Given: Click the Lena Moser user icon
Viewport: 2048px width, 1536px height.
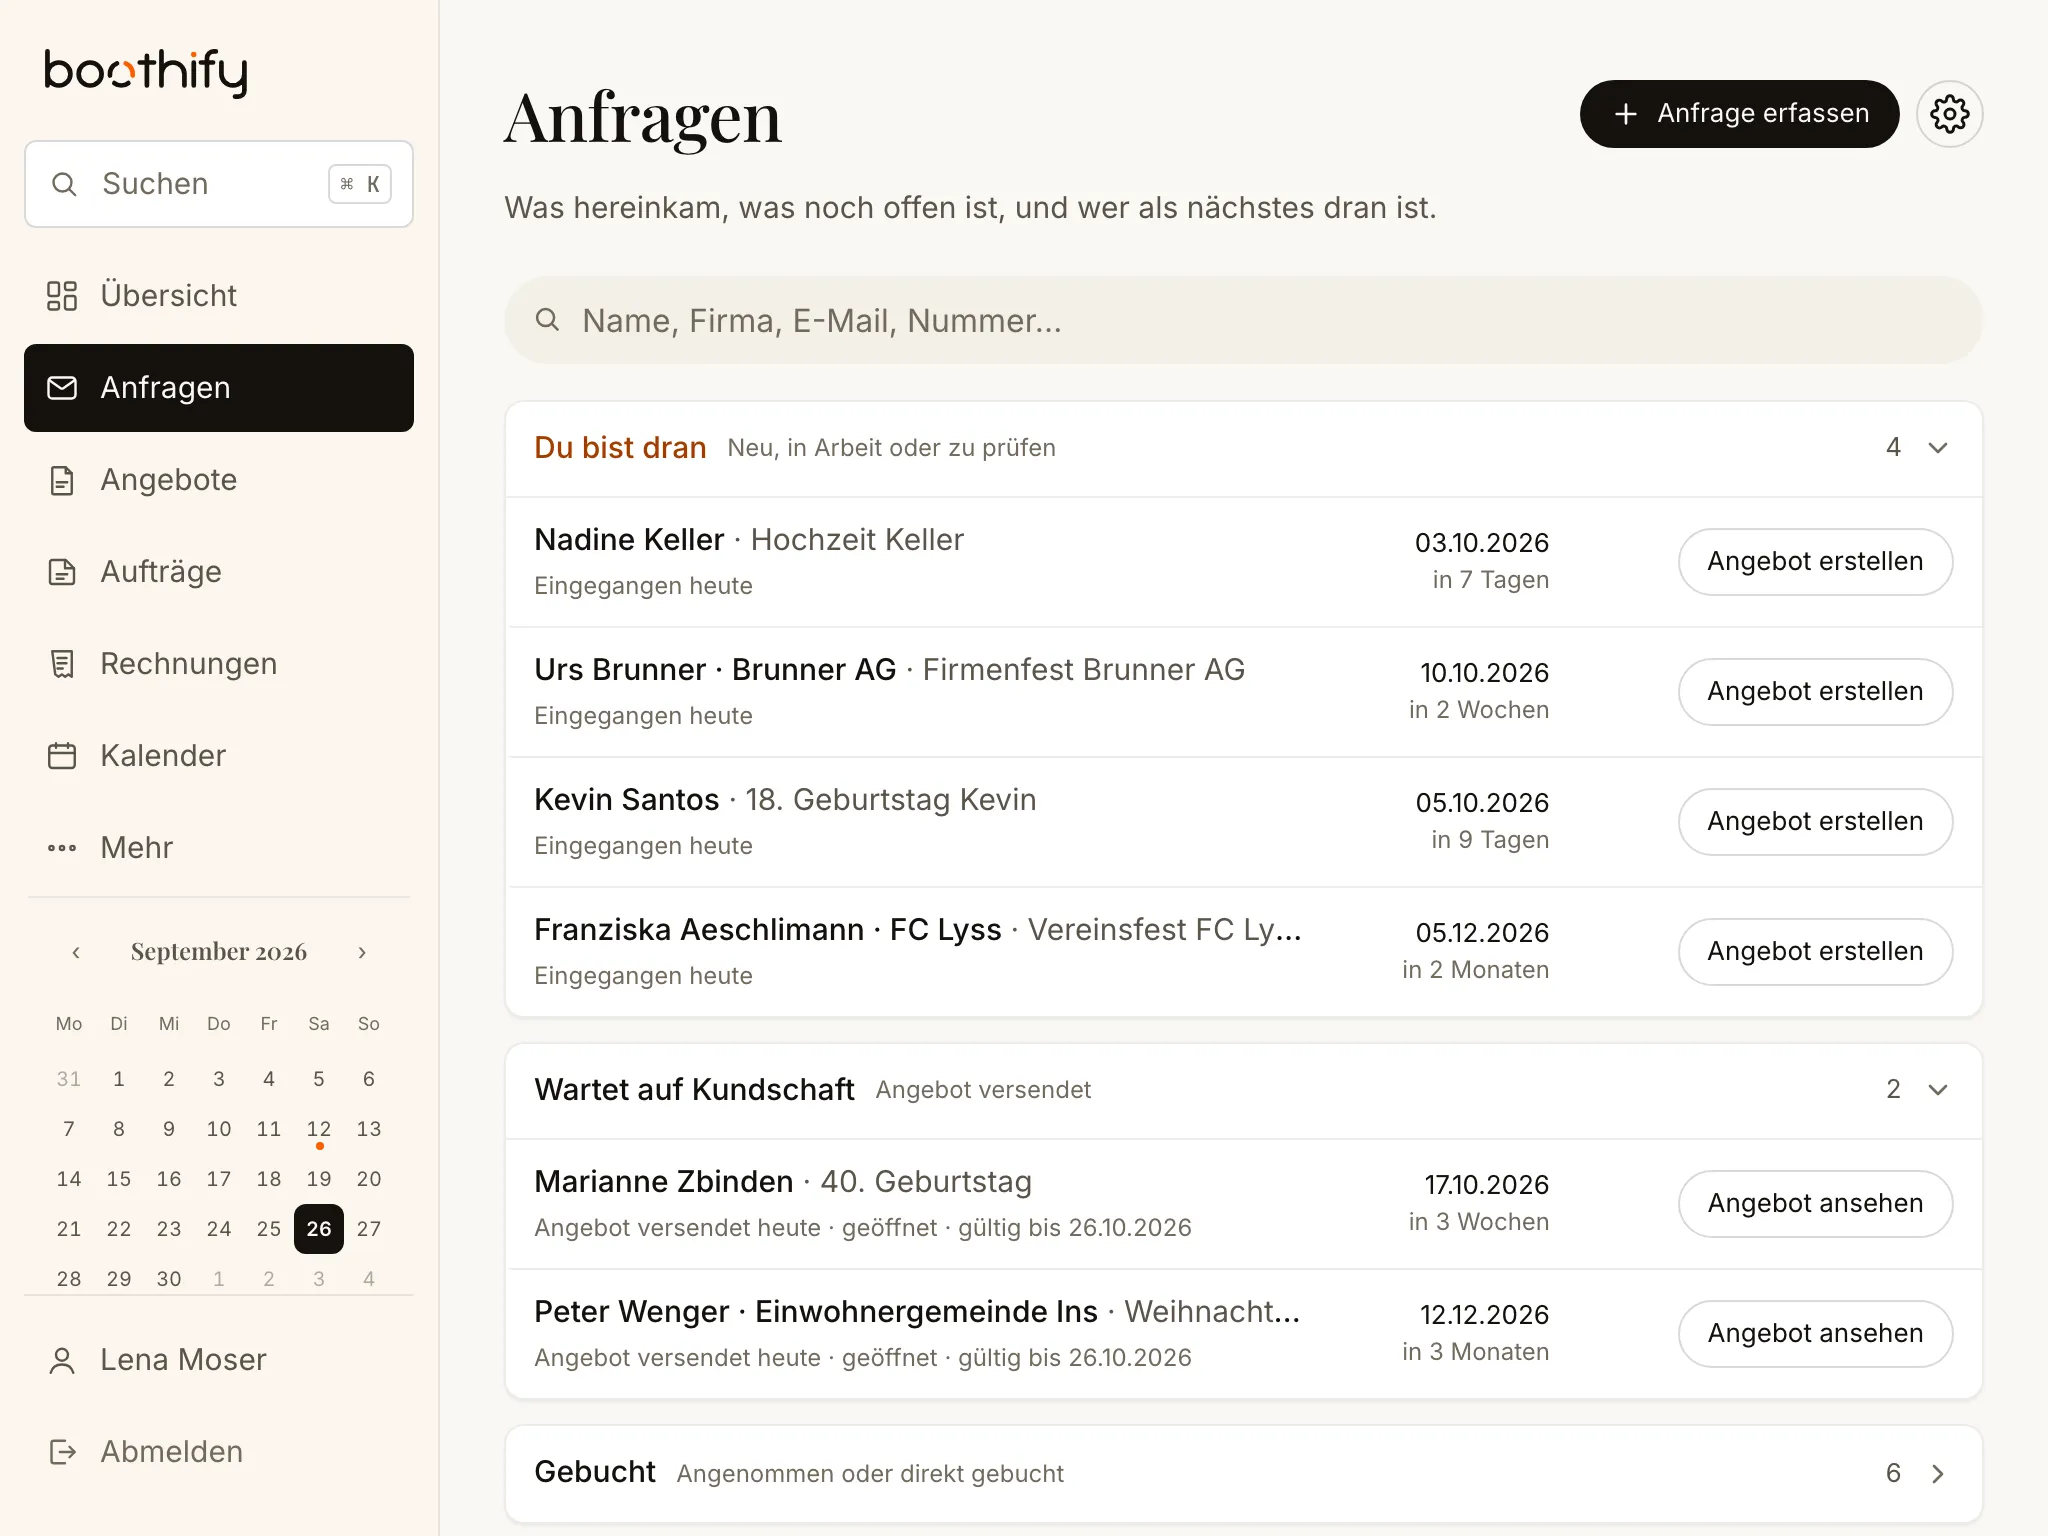Looking at the screenshot, I should pyautogui.click(x=62, y=1360).
